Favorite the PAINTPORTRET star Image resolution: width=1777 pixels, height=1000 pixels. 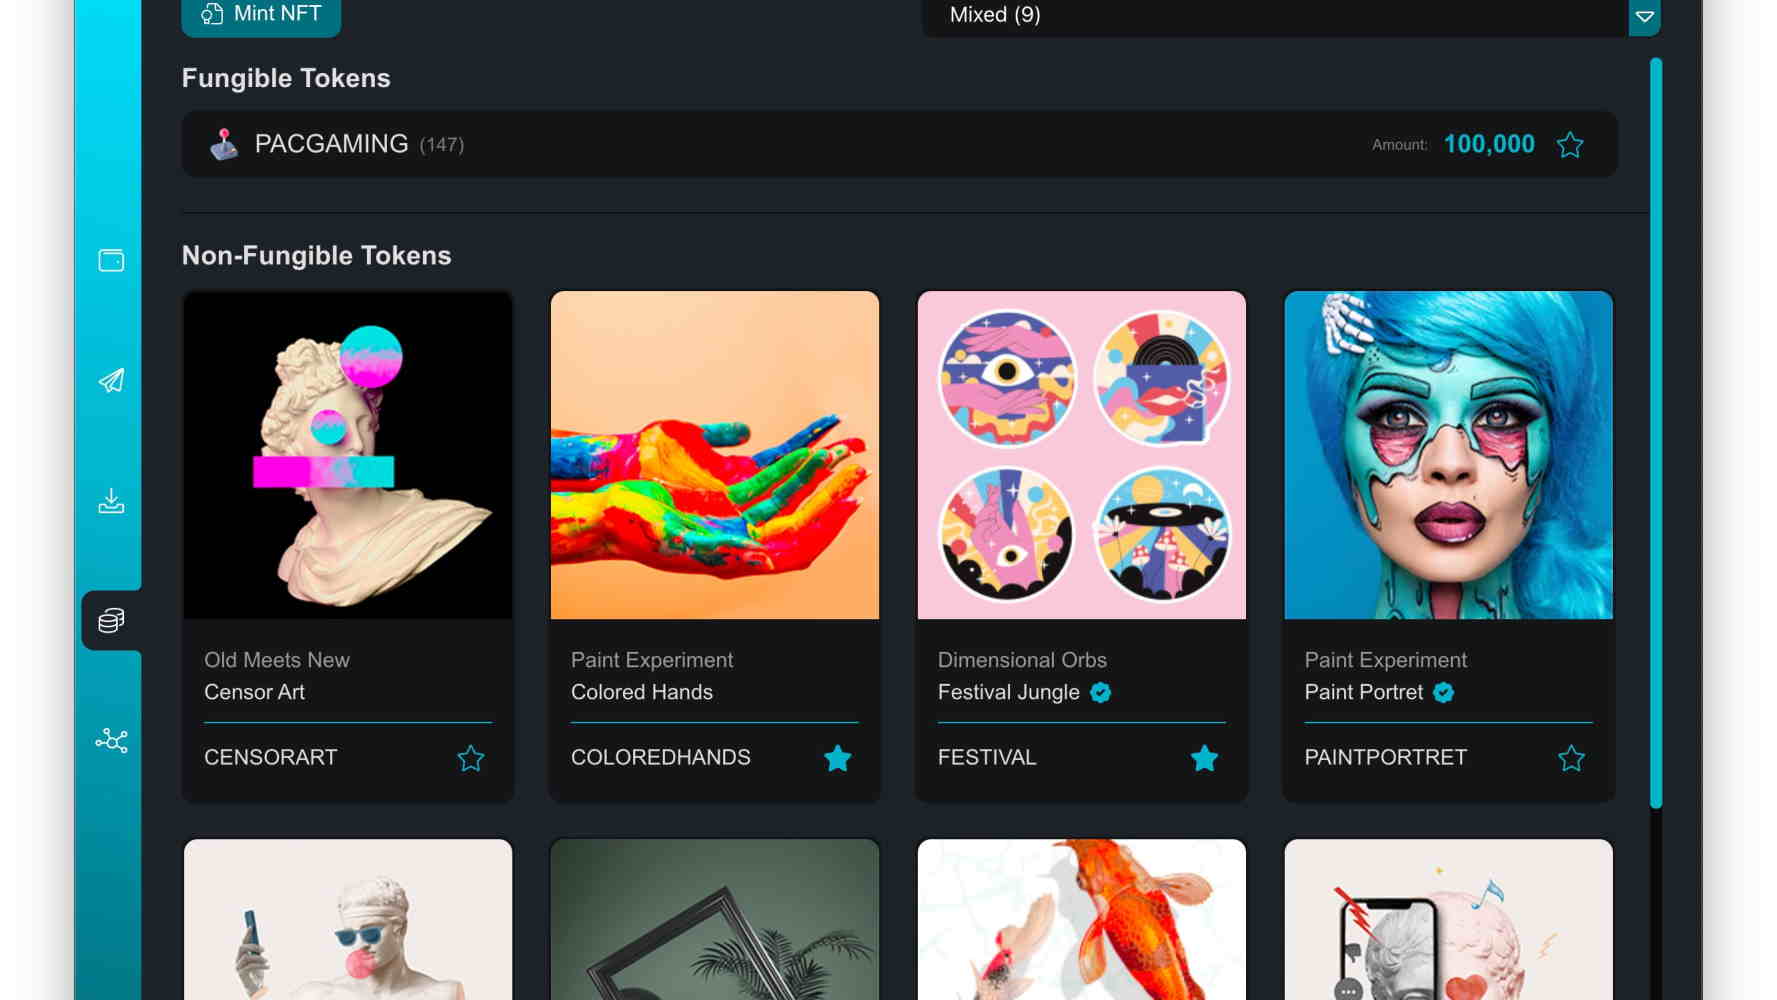point(1571,758)
